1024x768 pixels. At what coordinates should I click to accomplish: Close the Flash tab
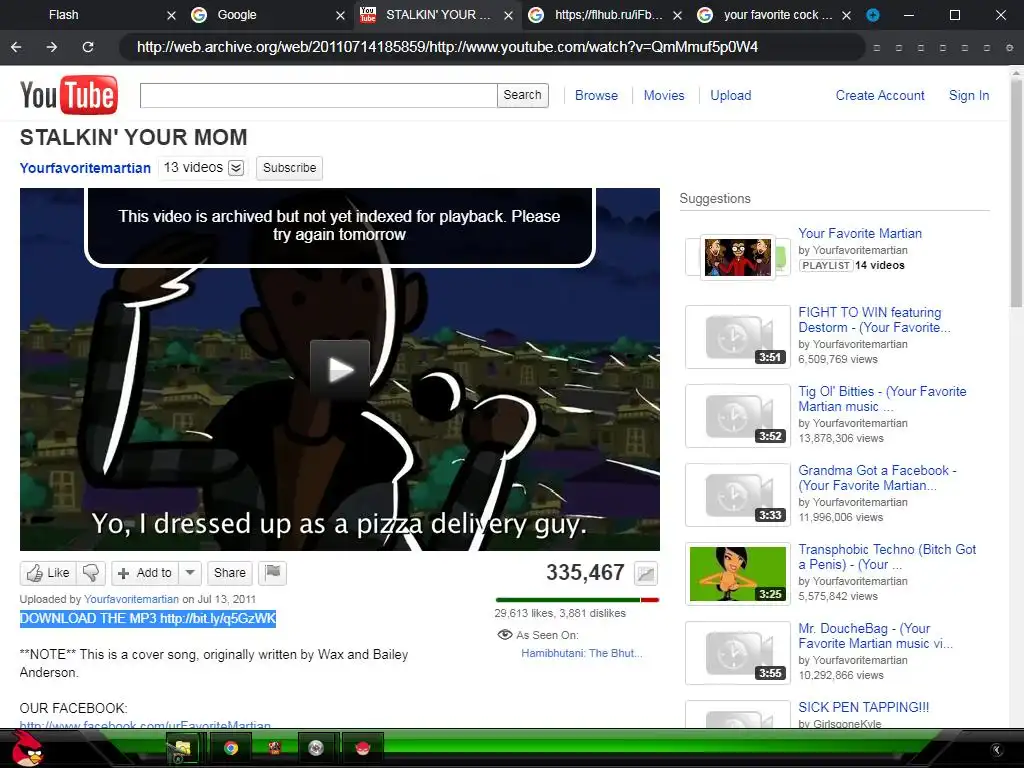point(171,15)
